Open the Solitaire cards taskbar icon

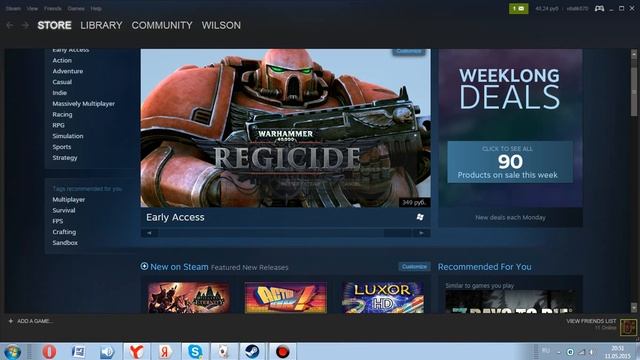223,351
